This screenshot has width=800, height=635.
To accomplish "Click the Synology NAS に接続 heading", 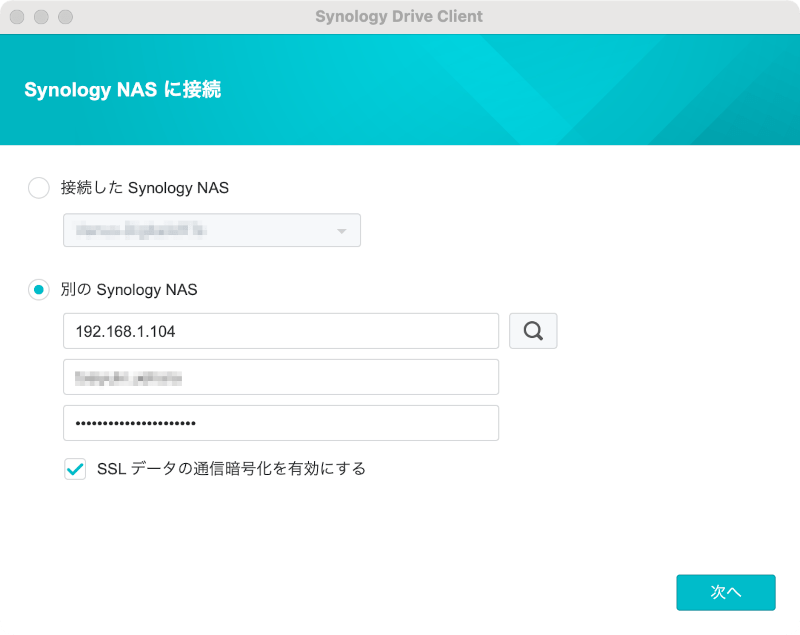I will click(122, 90).
